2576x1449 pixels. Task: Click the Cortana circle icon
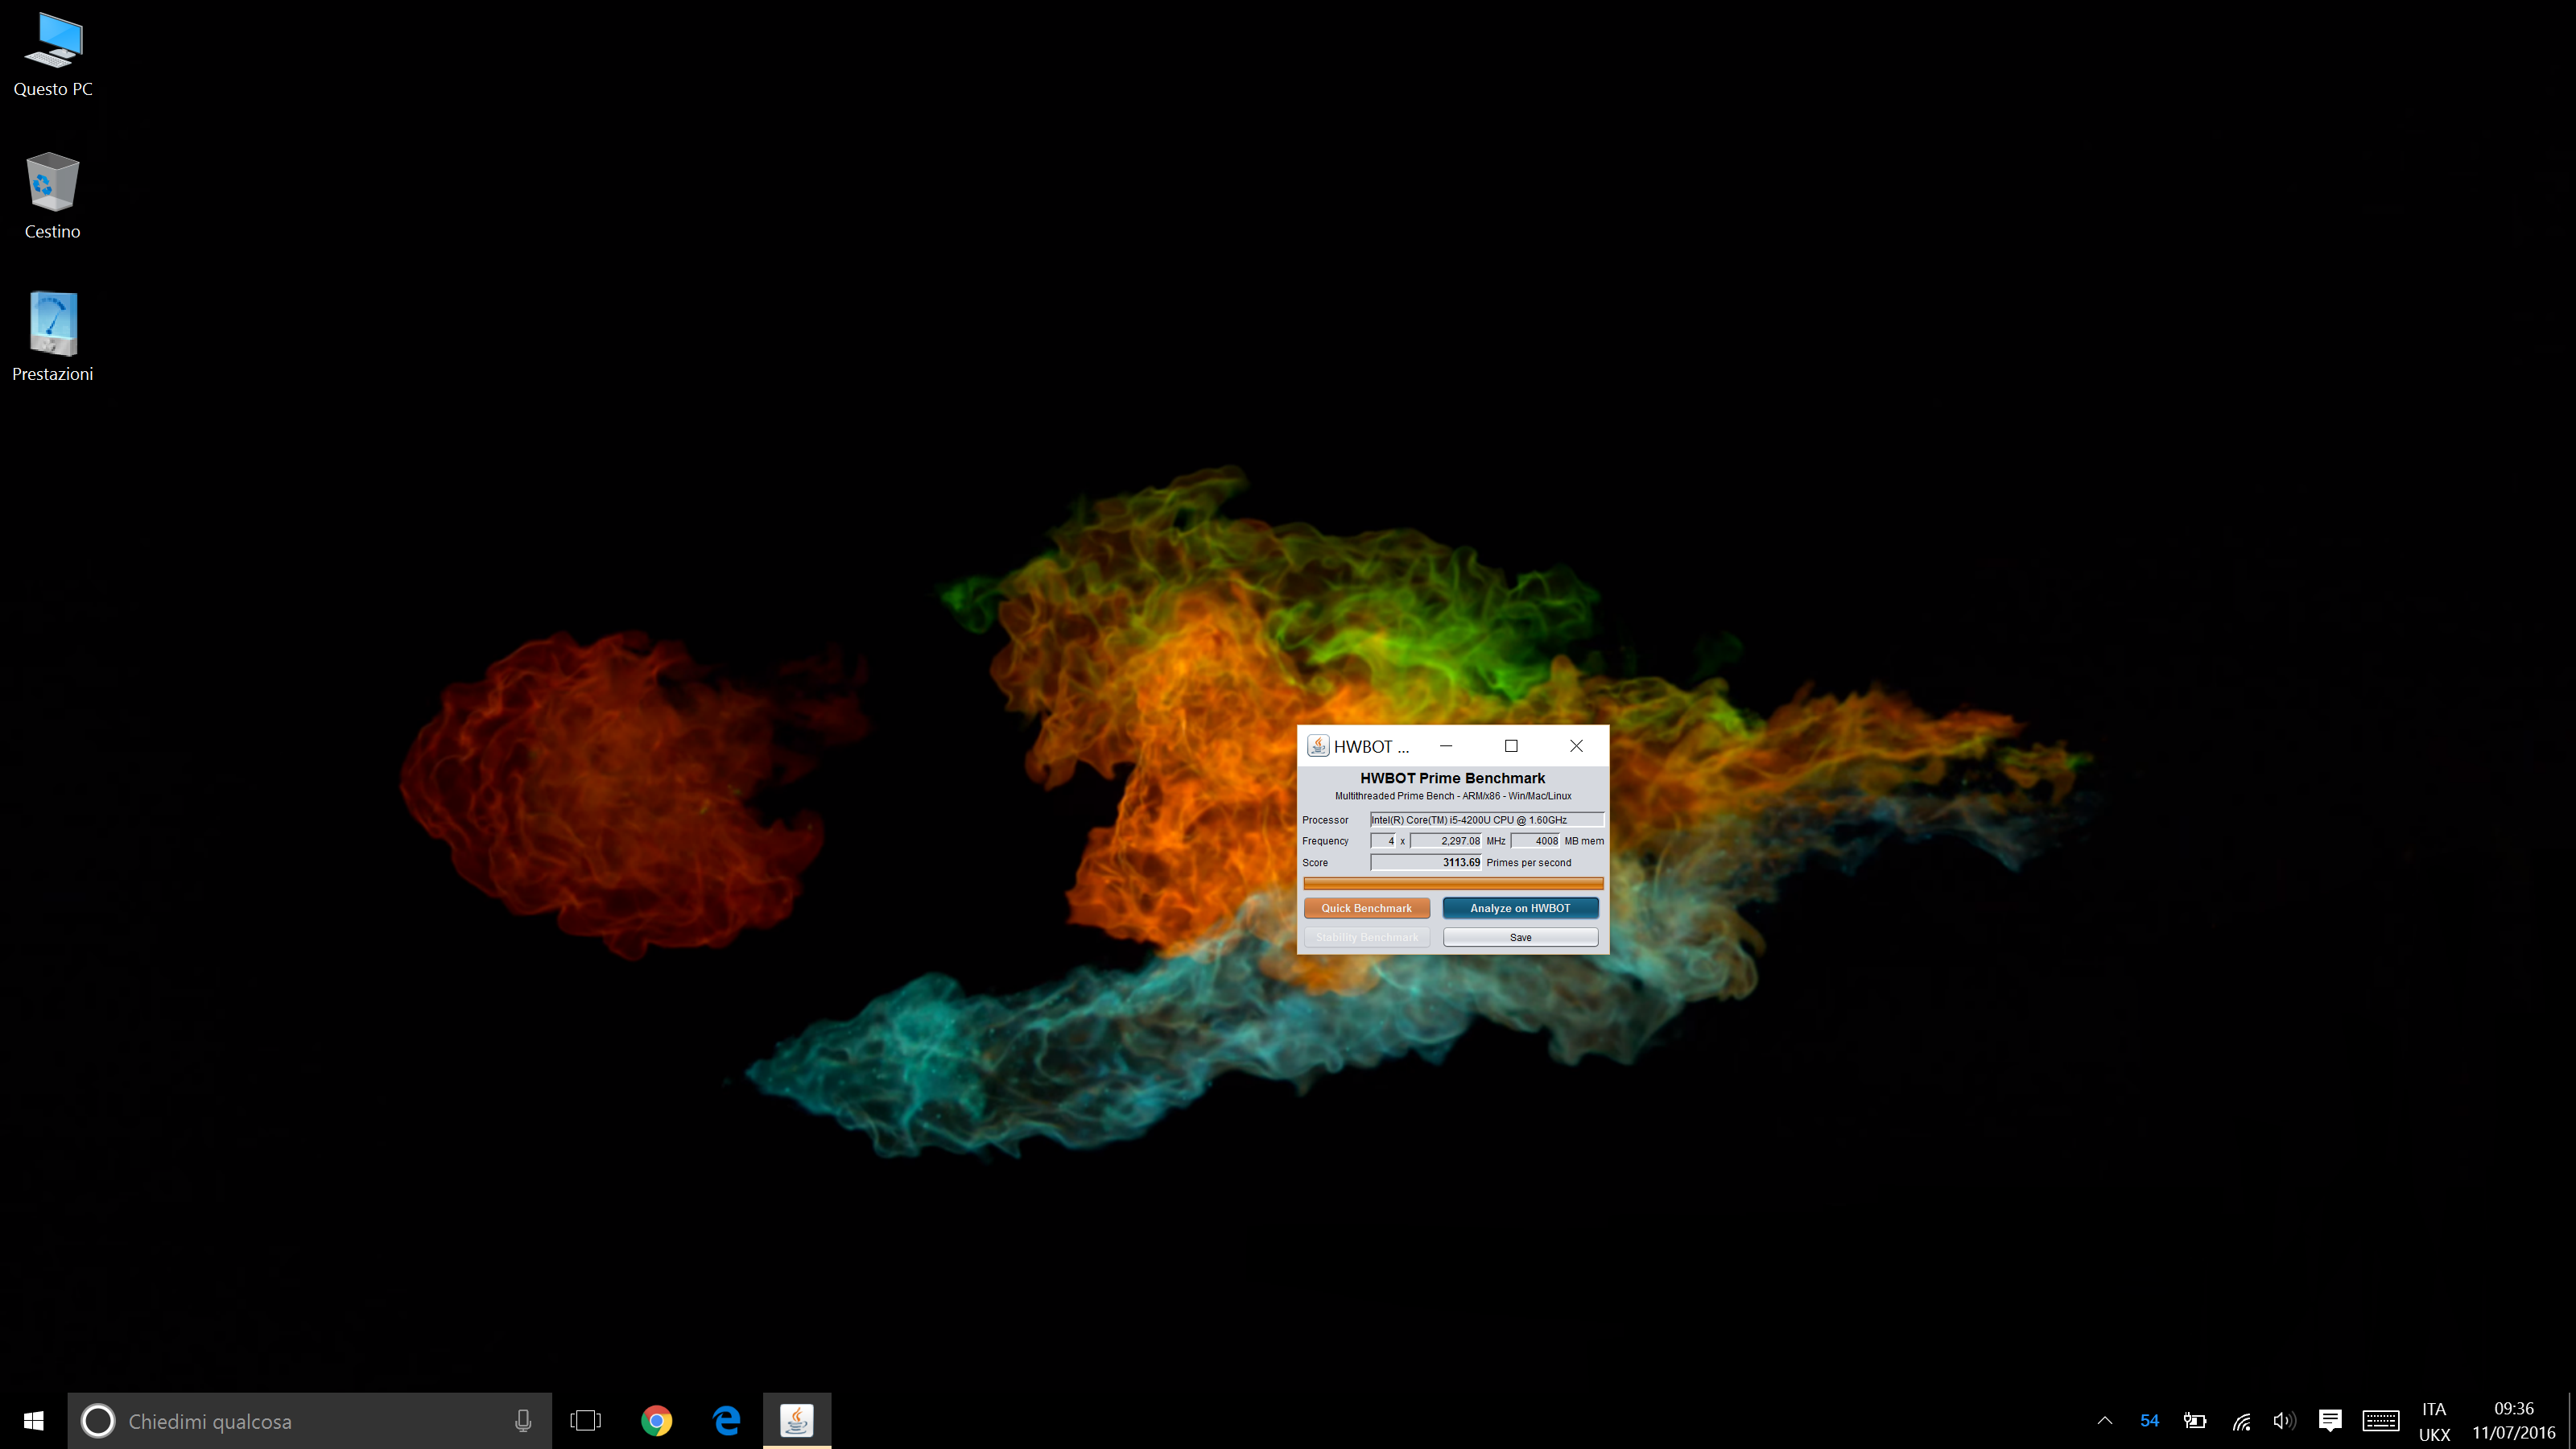[98, 1420]
